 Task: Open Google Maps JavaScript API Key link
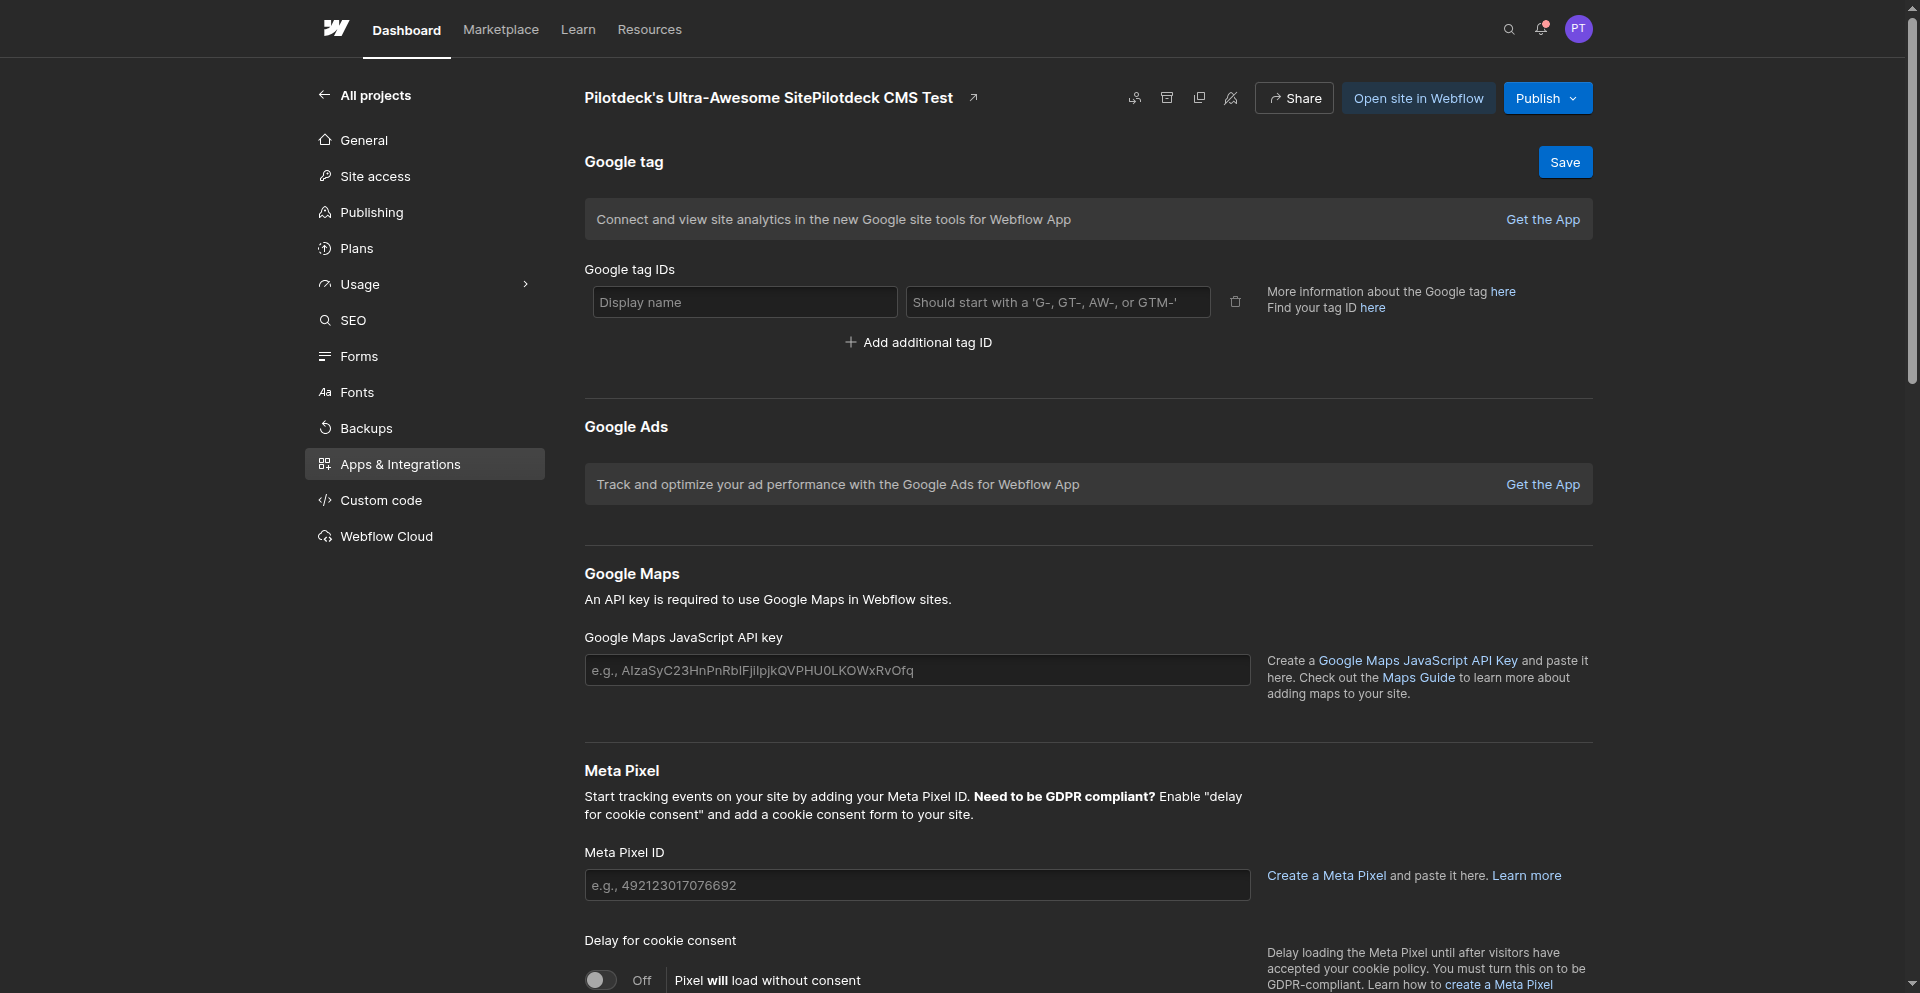(1417, 661)
